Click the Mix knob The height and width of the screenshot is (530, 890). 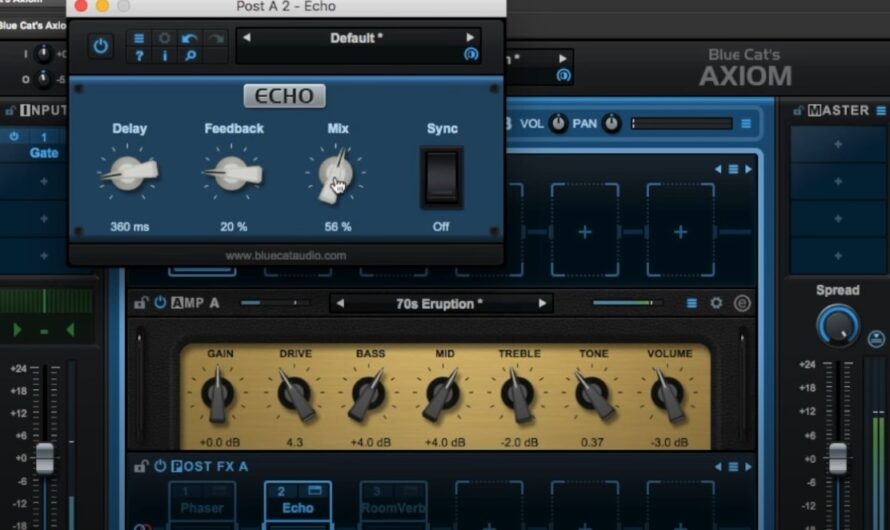coord(336,173)
